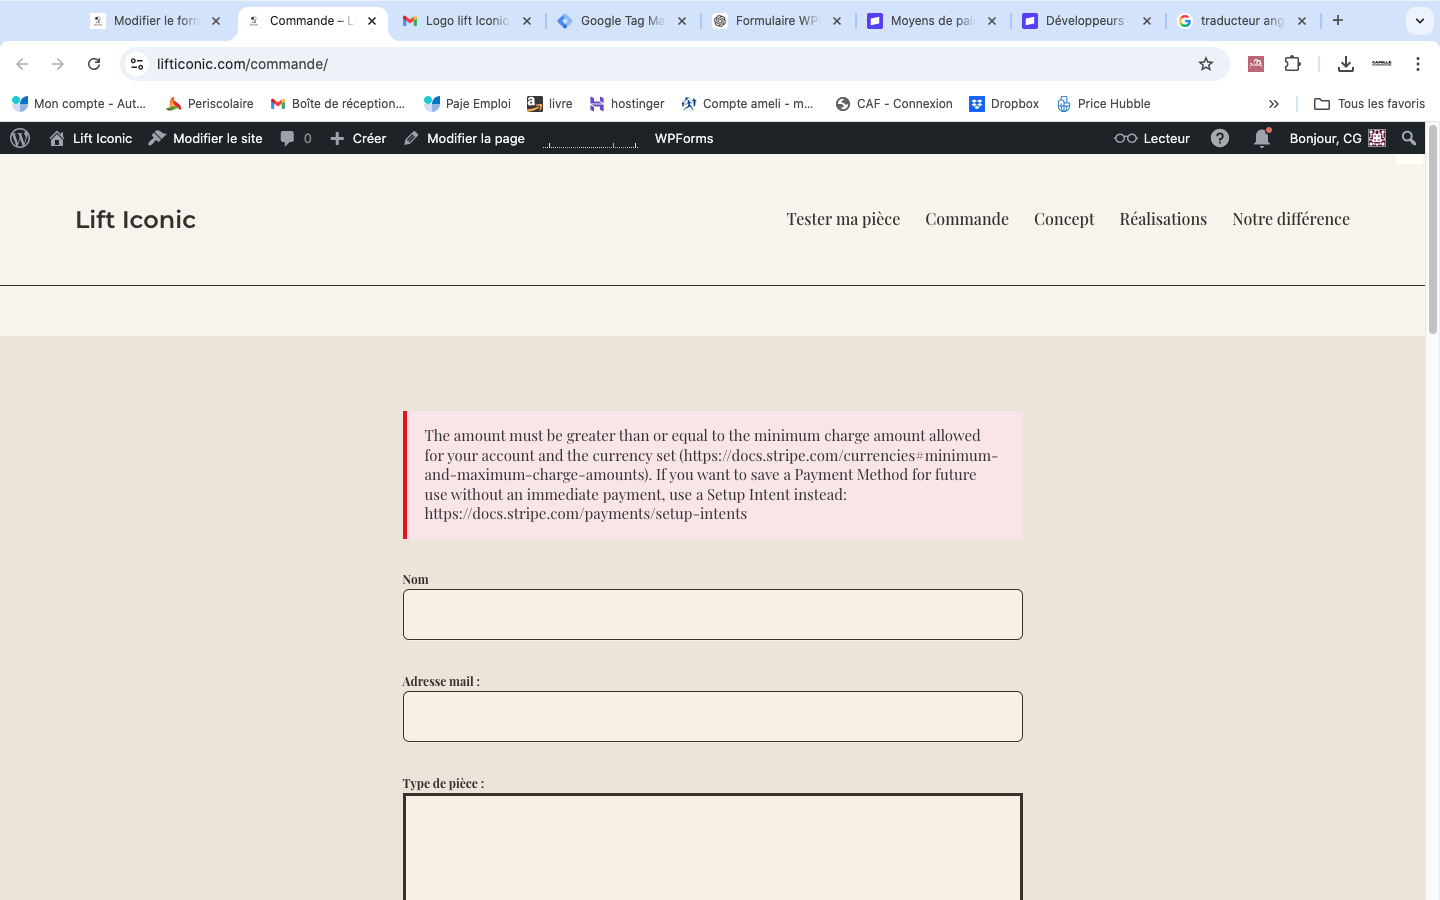Open the Chrome three-dot menu
This screenshot has height=900, width=1440.
click(x=1418, y=64)
